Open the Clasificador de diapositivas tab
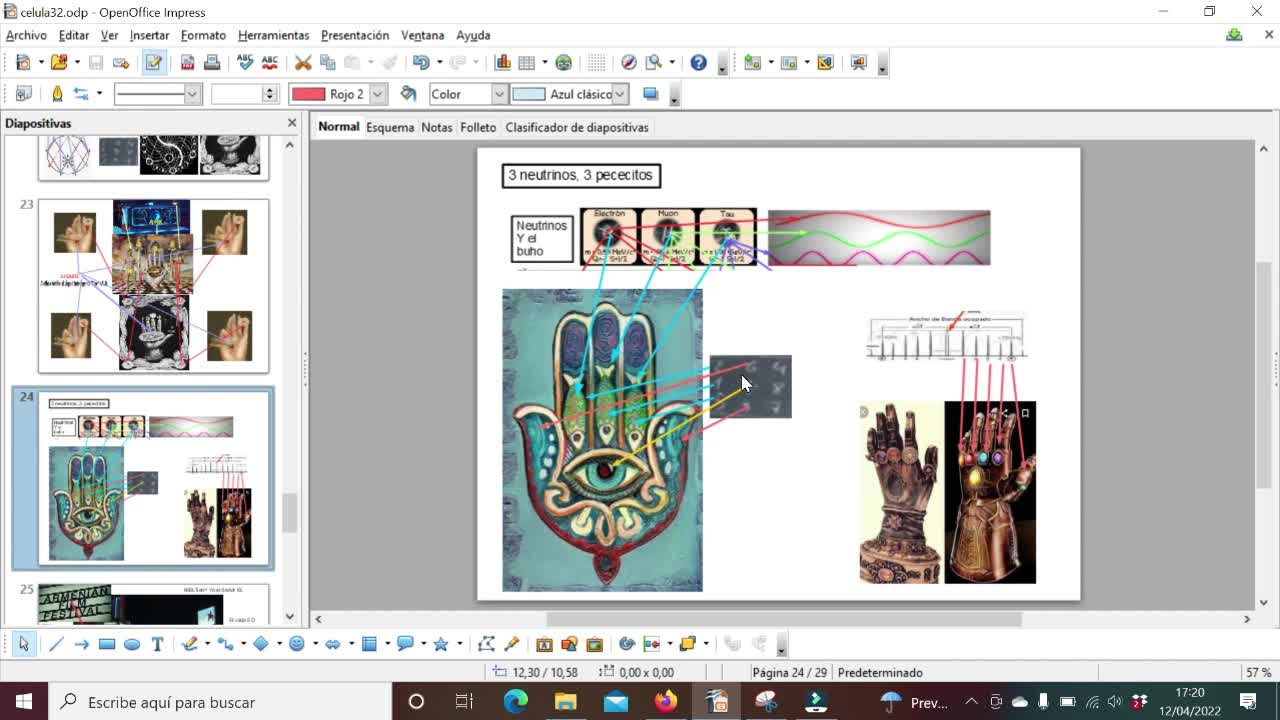The width and height of the screenshot is (1280, 720). (577, 127)
